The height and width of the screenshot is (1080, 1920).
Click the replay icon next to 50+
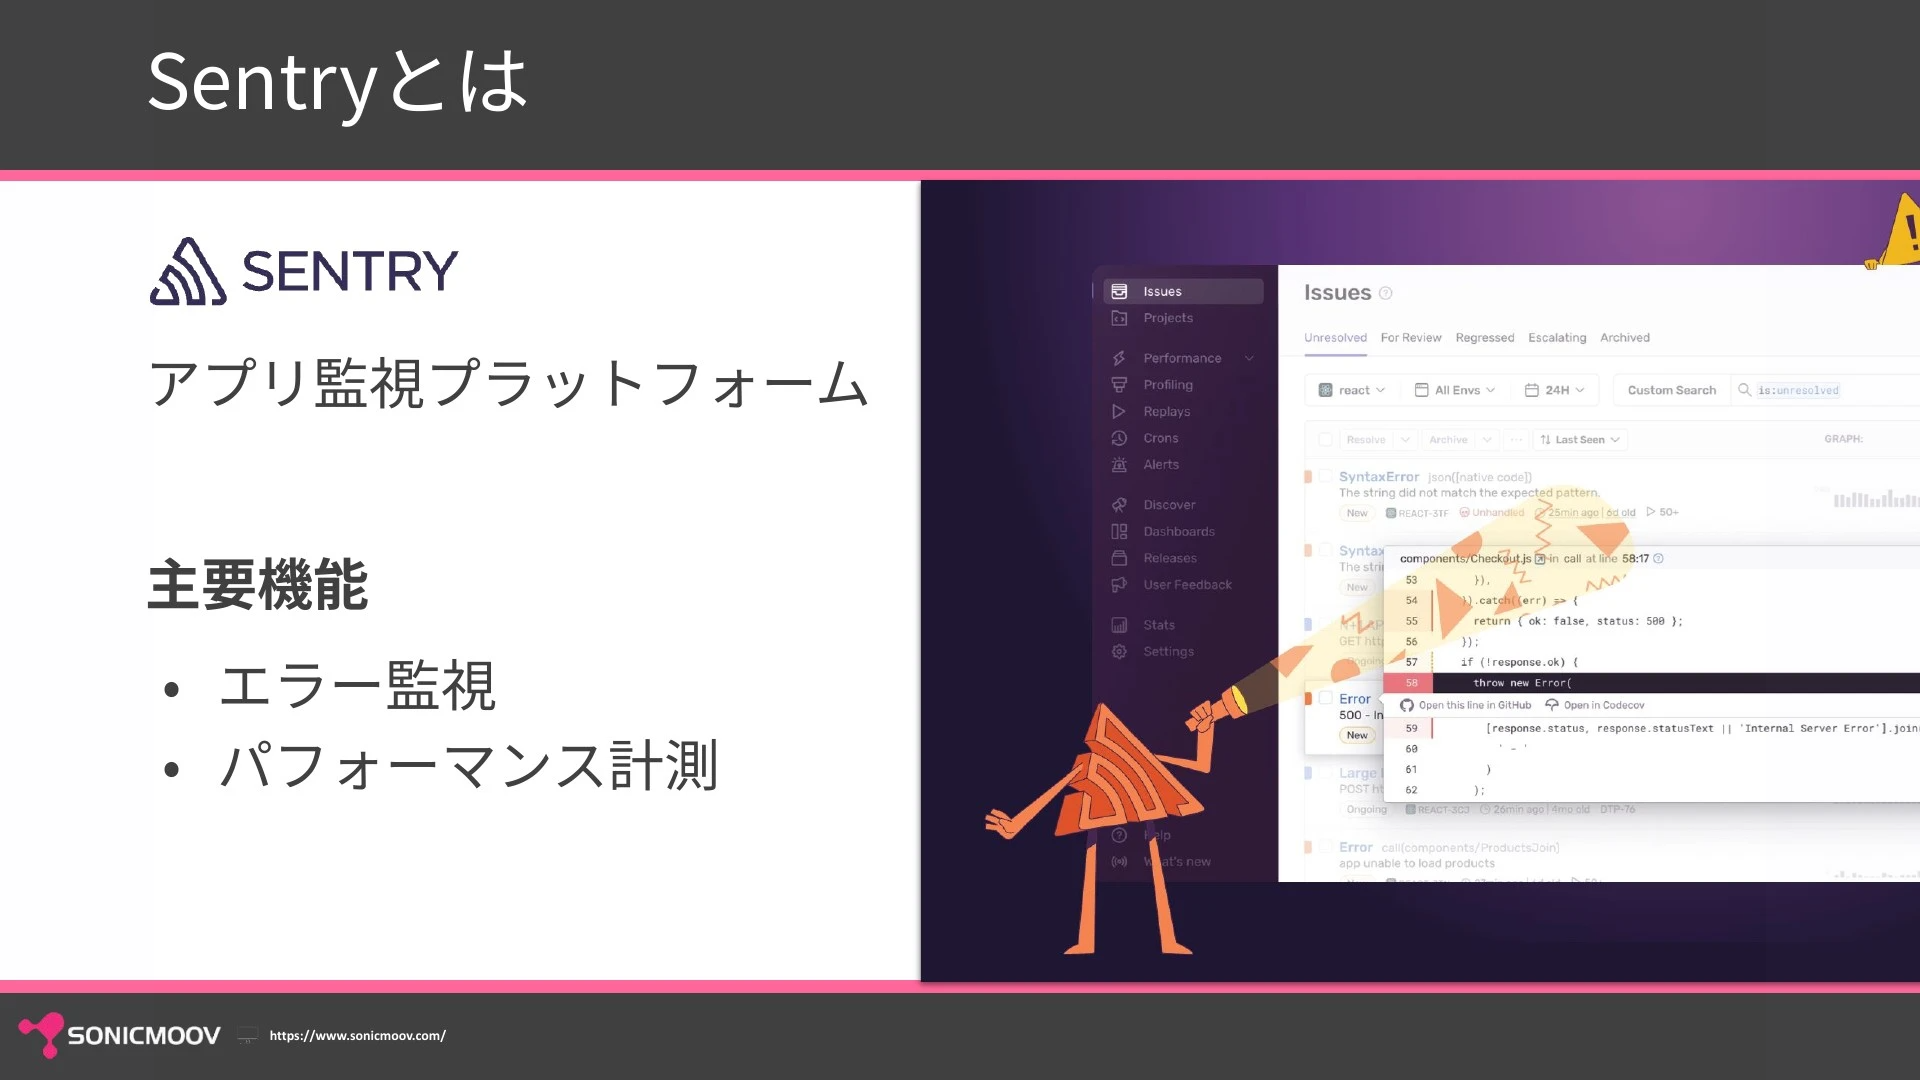[x=1651, y=512]
